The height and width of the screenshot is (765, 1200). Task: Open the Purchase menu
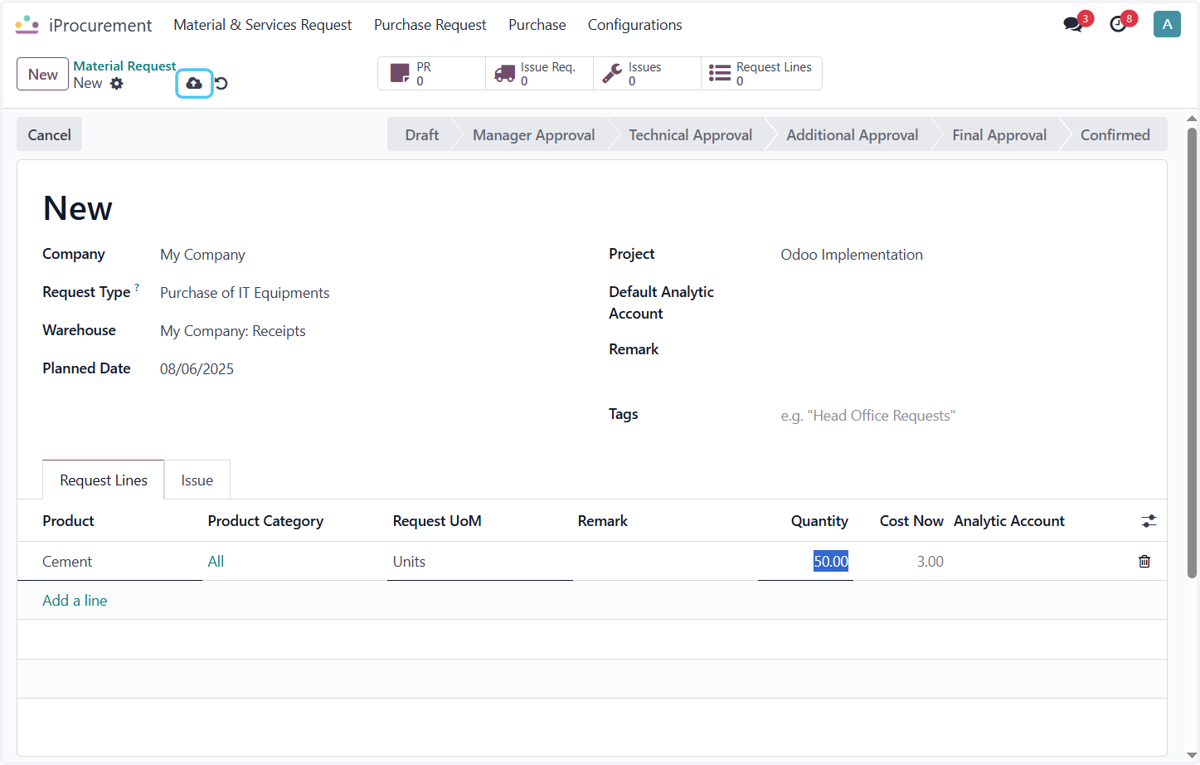tap(537, 25)
